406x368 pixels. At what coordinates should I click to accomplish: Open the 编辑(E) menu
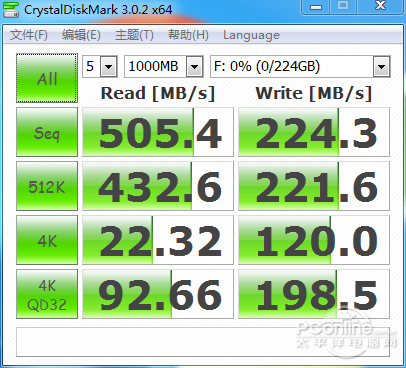tap(81, 35)
